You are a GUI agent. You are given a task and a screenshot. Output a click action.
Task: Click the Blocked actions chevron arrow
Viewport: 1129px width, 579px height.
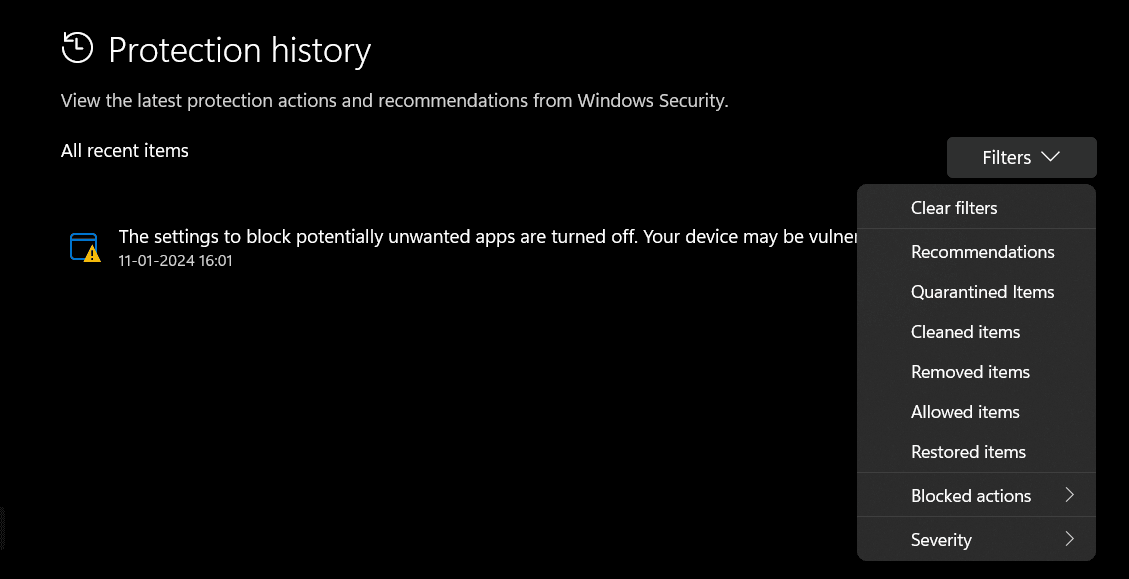tap(1070, 494)
